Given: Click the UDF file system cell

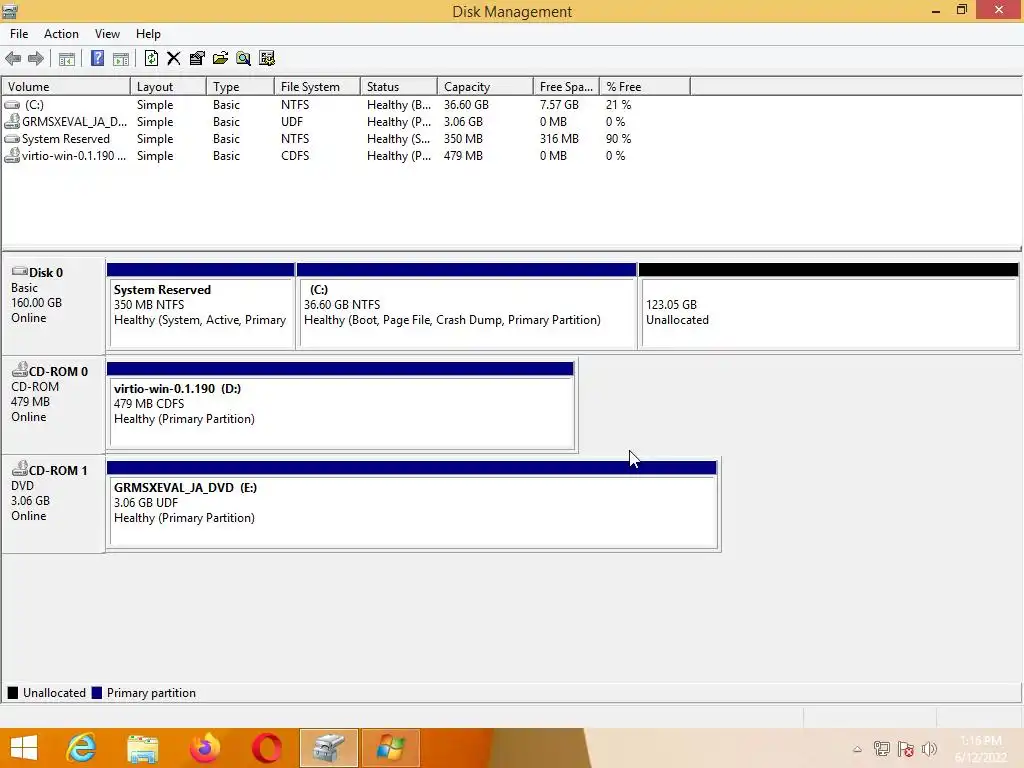Looking at the screenshot, I should click(292, 121).
